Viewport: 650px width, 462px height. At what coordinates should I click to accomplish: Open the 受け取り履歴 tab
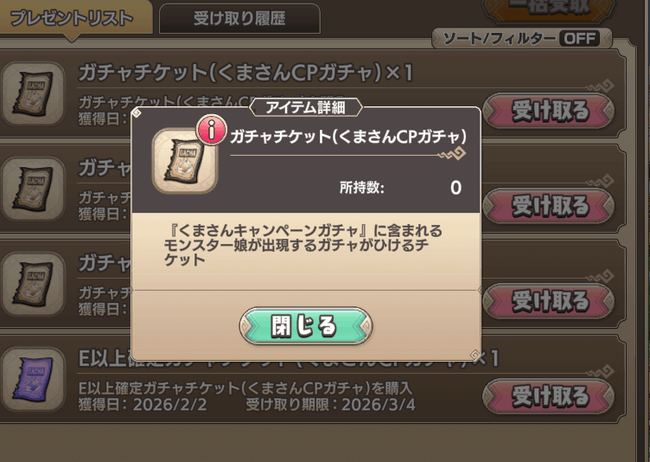pyautogui.click(x=240, y=19)
